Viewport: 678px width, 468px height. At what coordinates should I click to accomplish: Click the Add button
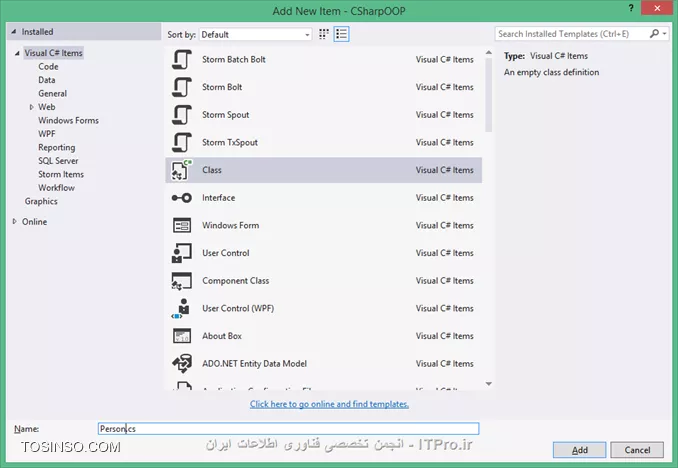coord(579,450)
